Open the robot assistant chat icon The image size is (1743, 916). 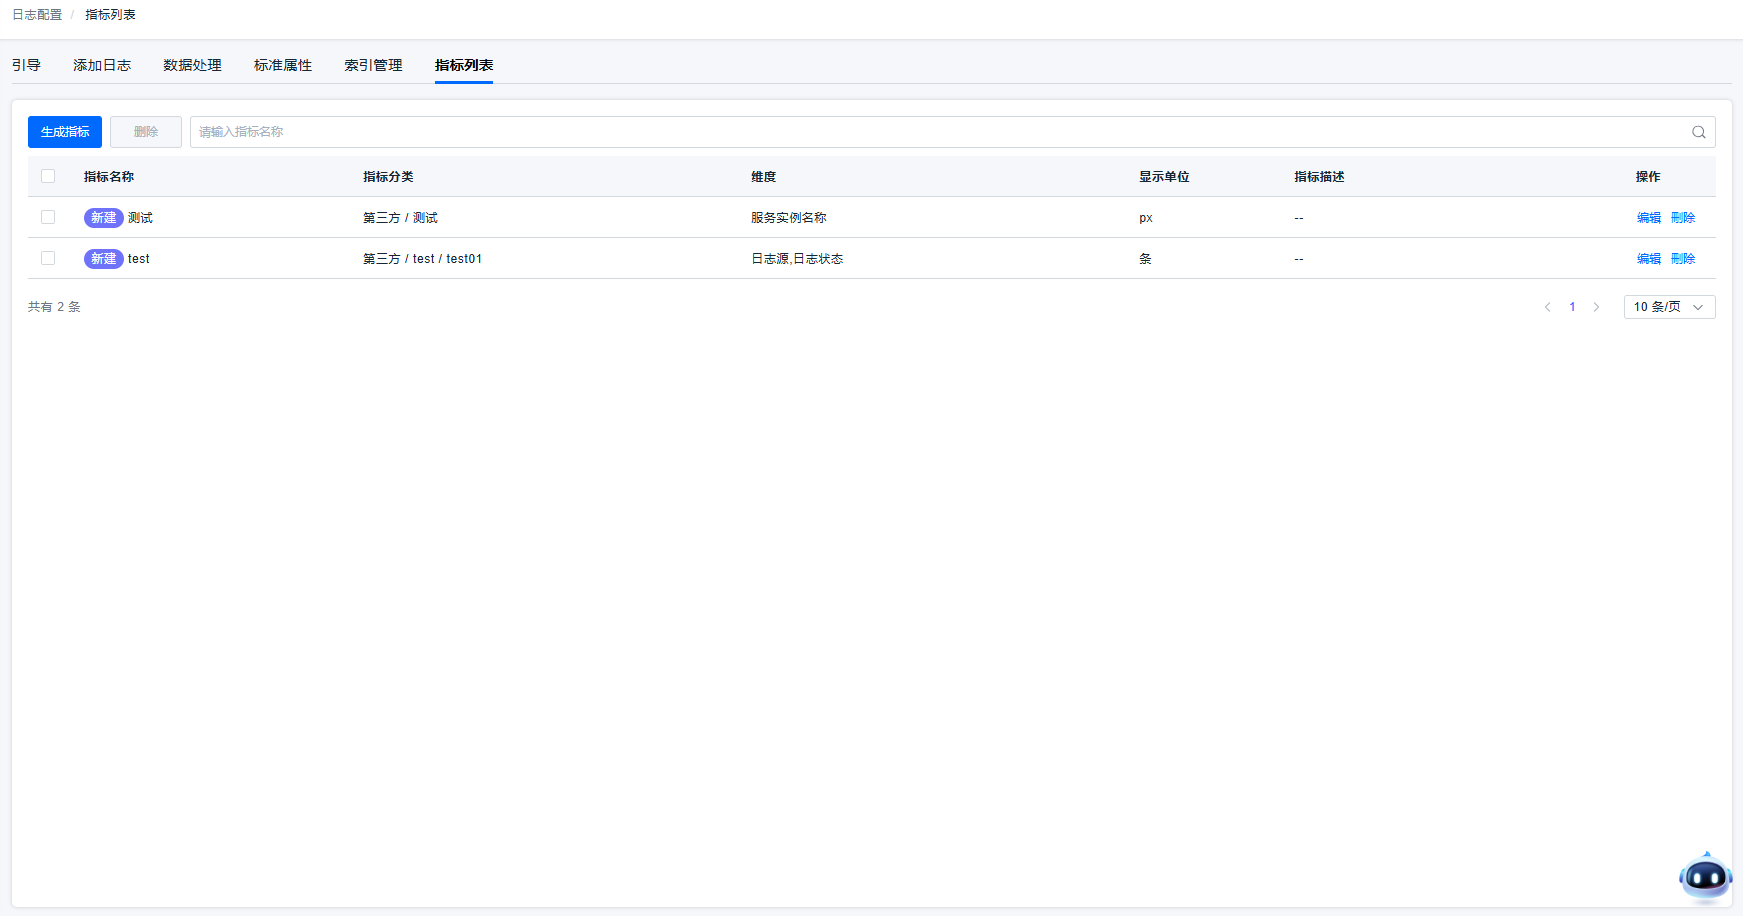pos(1705,877)
